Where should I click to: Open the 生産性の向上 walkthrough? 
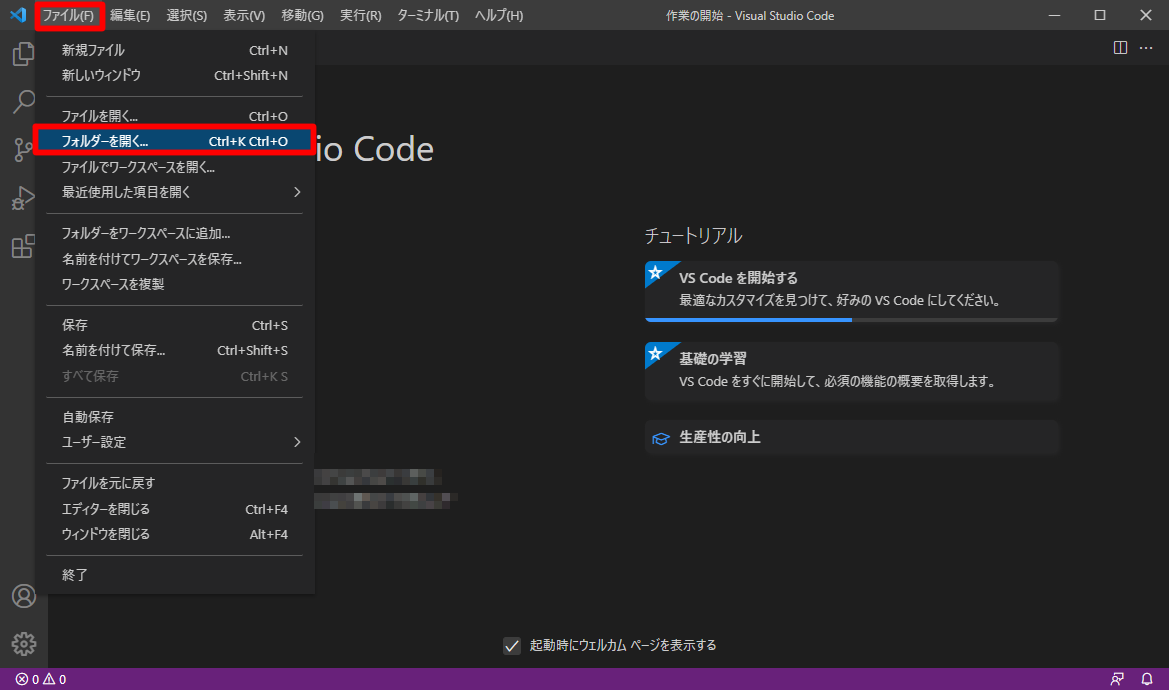coord(851,437)
